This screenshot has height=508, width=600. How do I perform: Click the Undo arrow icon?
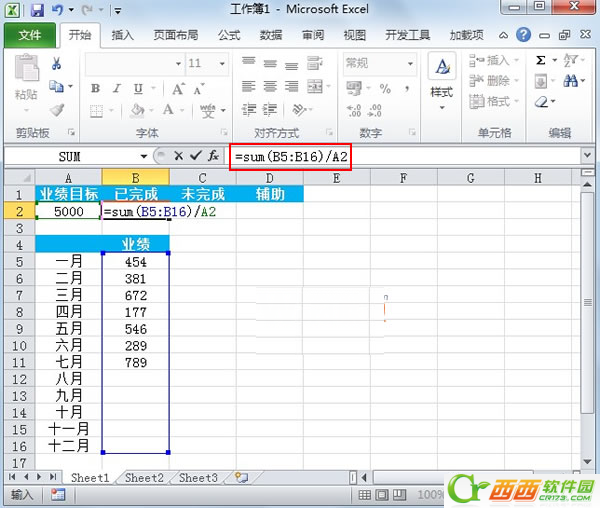click(x=57, y=10)
